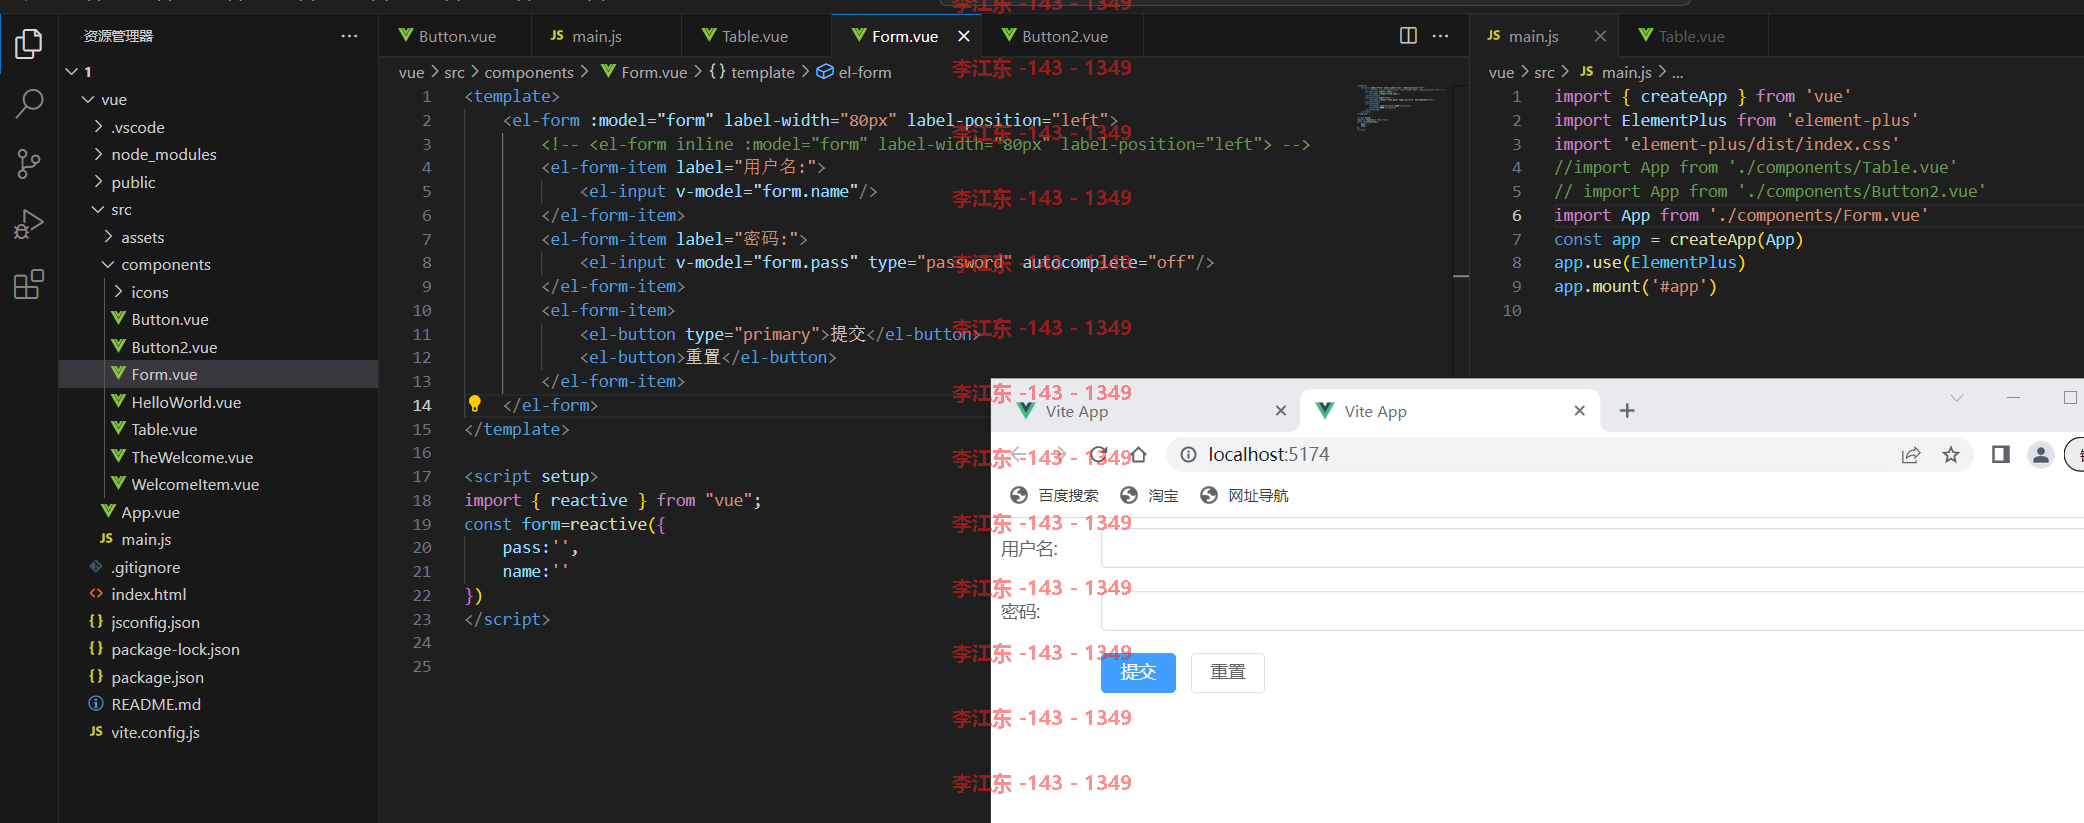Viewport: 2084px width, 823px height.
Task: Close the first Vite App browser tab
Action: point(1281,411)
